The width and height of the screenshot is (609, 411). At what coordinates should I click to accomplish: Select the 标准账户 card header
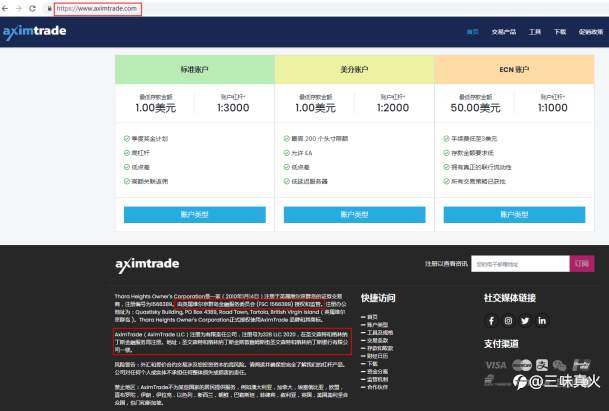[195, 70]
